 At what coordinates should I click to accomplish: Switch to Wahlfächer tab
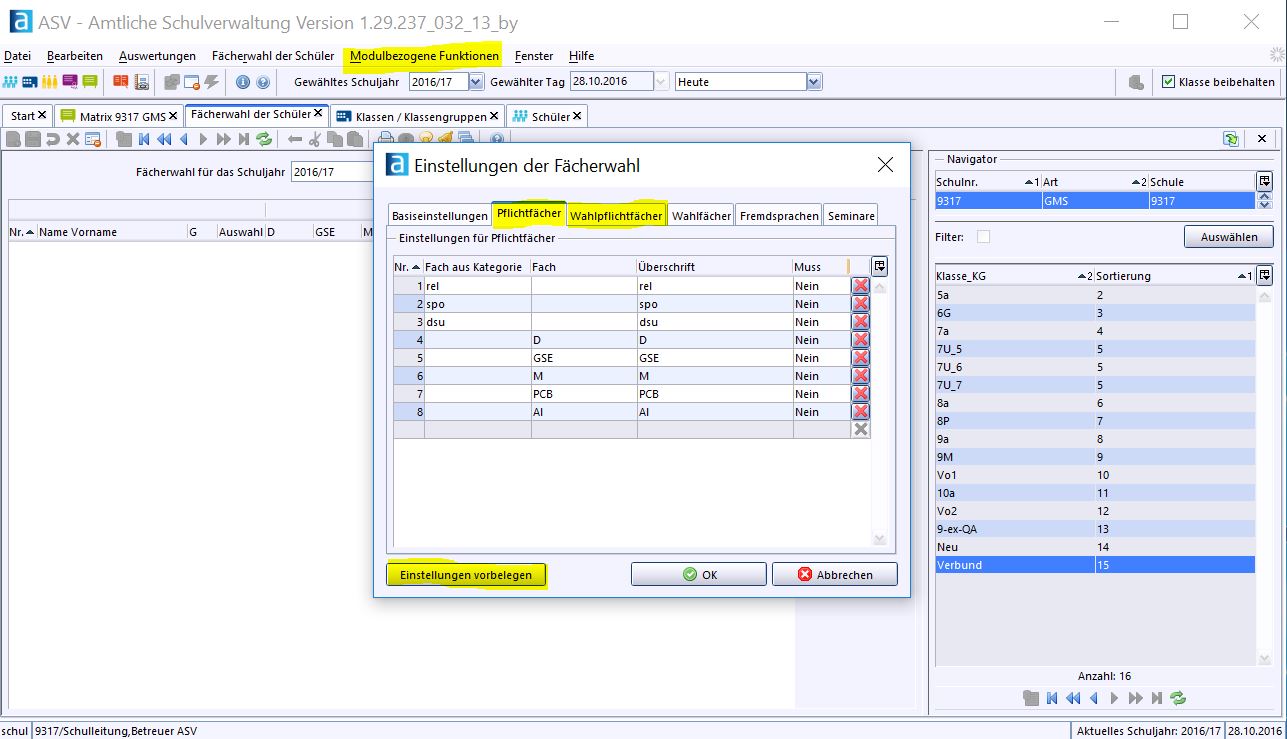(701, 215)
